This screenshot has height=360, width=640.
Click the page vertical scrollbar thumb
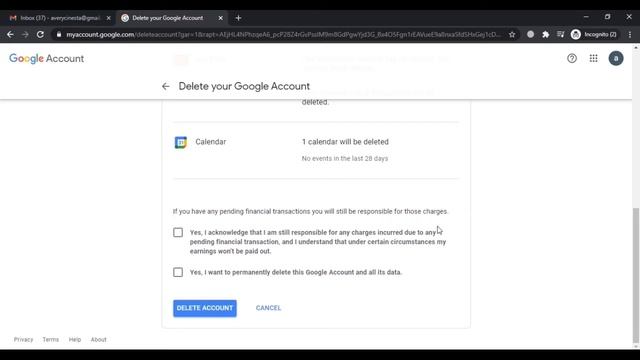click(636, 276)
